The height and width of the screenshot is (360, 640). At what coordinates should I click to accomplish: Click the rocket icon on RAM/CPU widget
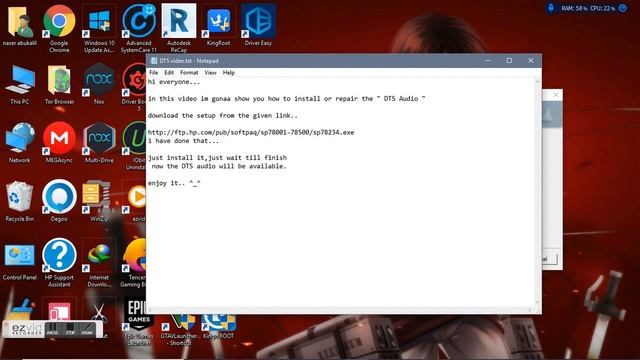(551, 8)
